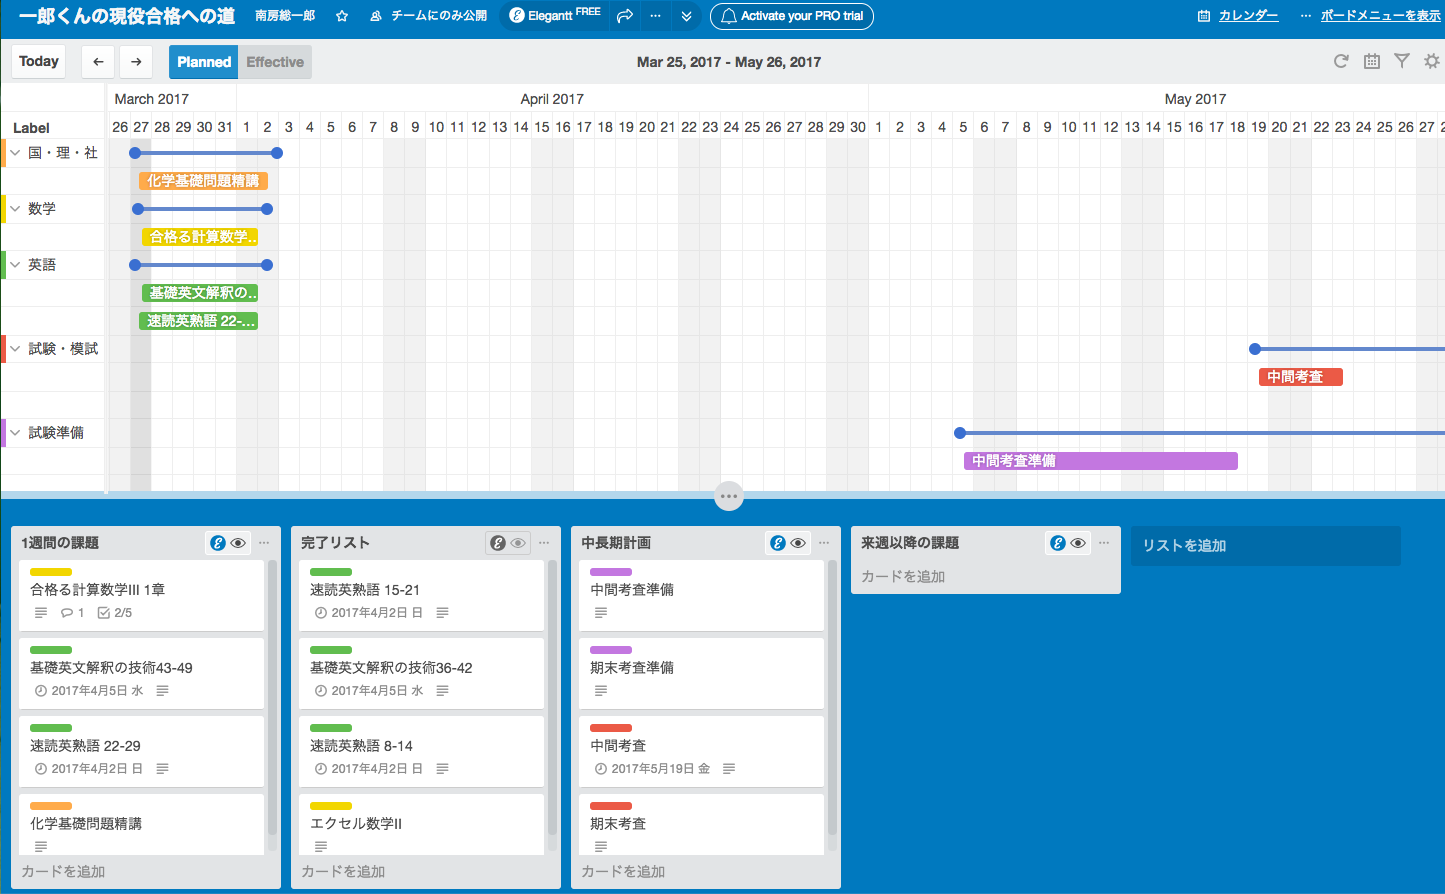
Task: Click Activate your PRO trial
Action: 792,16
